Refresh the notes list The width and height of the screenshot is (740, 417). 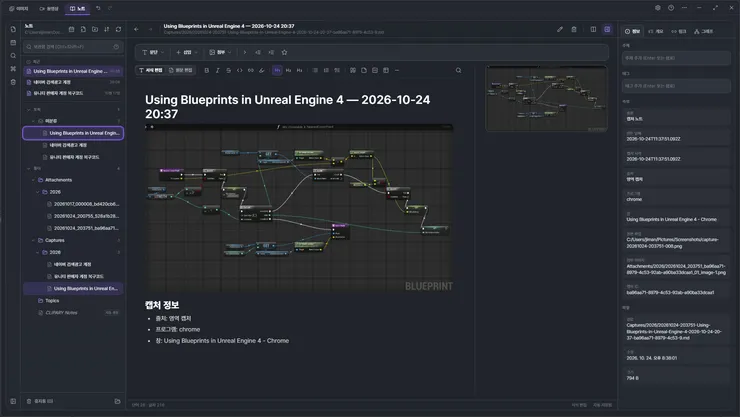[118, 29]
